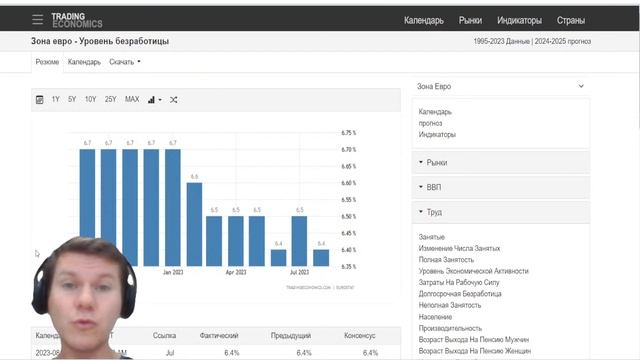Select the 5Y chart range
The image size is (640, 360).
coord(72,99)
